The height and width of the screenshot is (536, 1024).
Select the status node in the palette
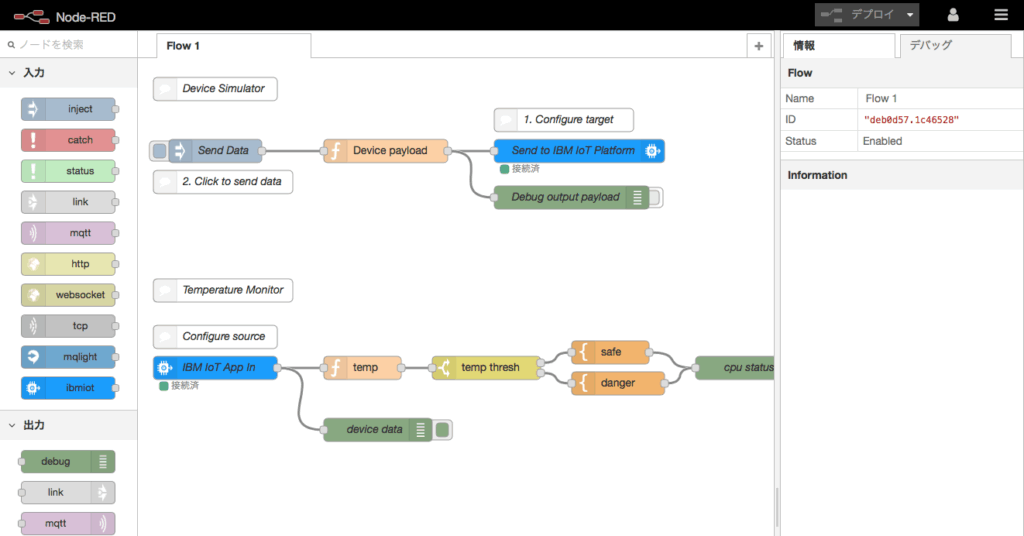pos(68,171)
